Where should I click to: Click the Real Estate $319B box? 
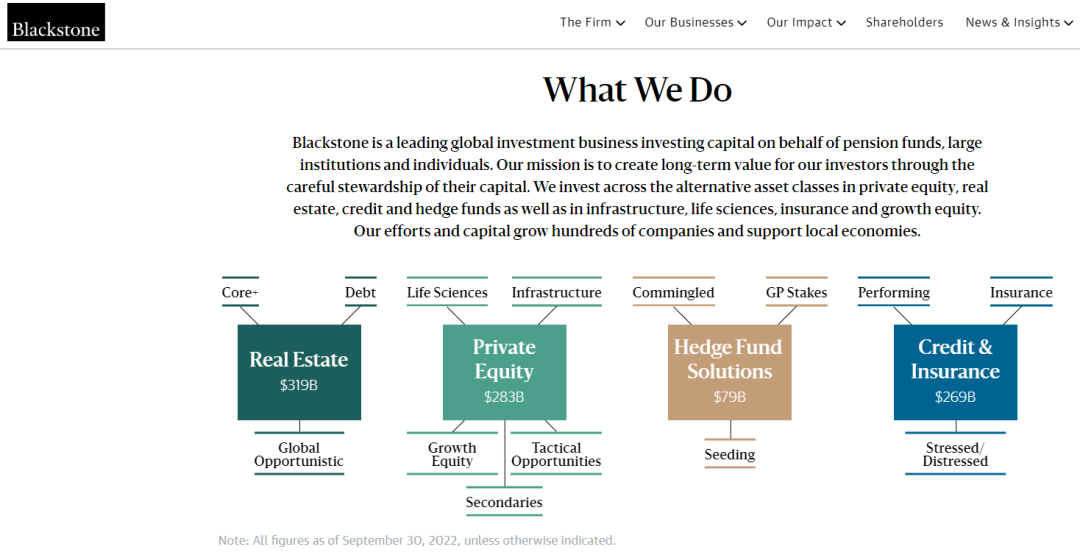coord(299,371)
